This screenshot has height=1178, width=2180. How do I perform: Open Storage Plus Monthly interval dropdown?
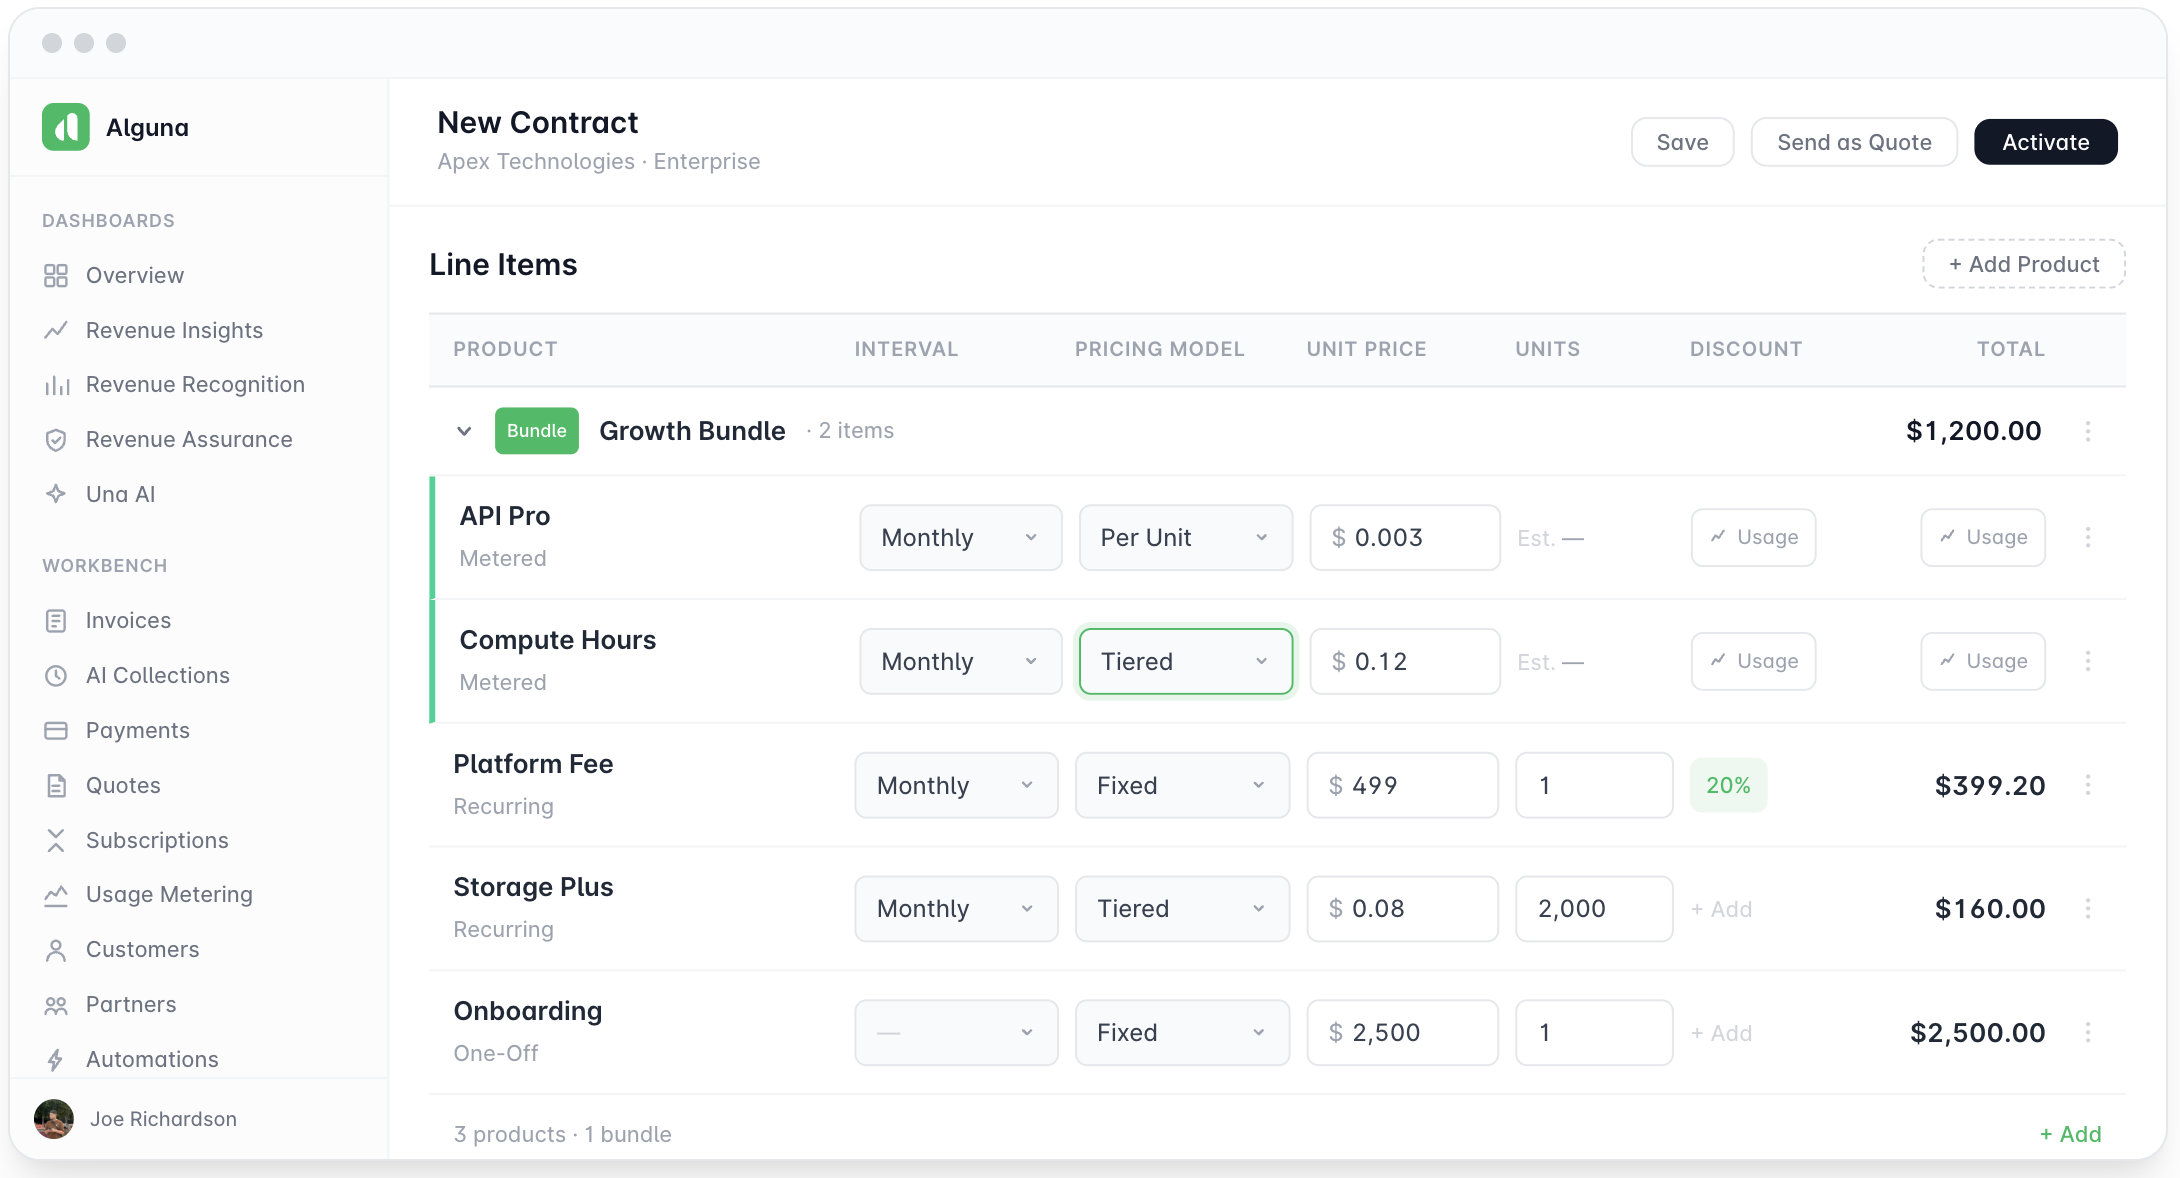click(956, 909)
